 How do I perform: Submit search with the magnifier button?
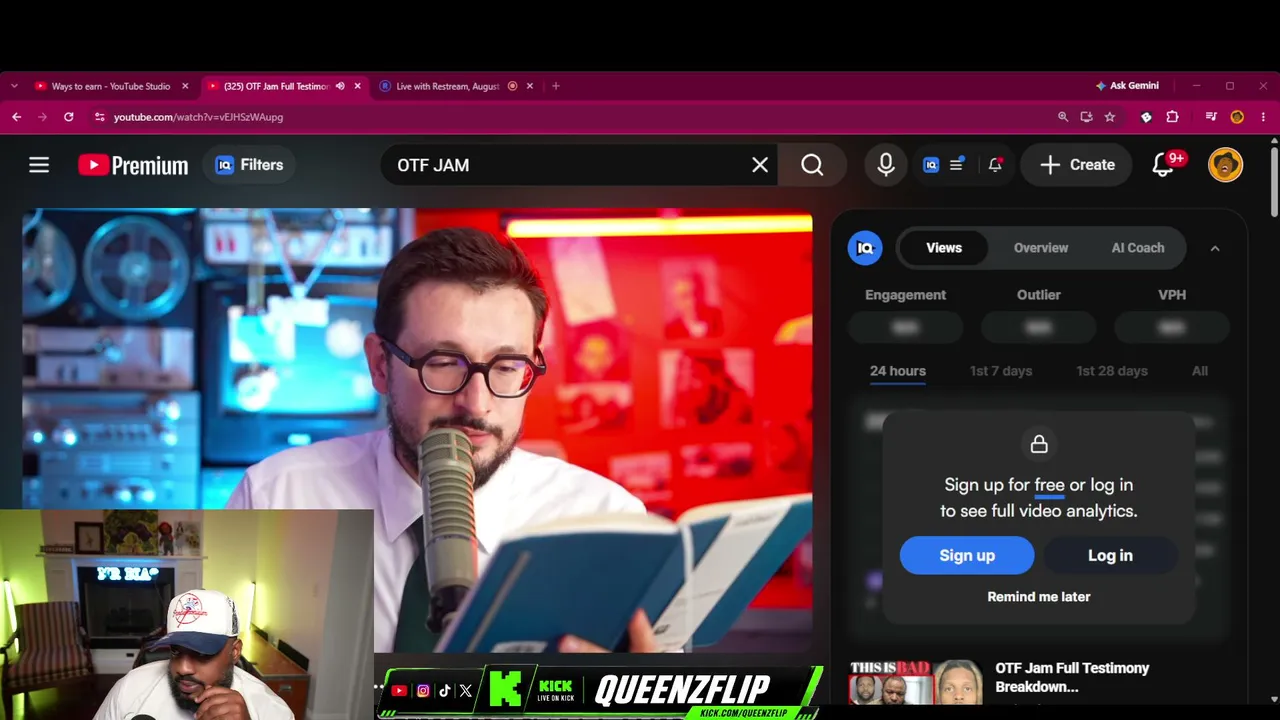tap(812, 165)
